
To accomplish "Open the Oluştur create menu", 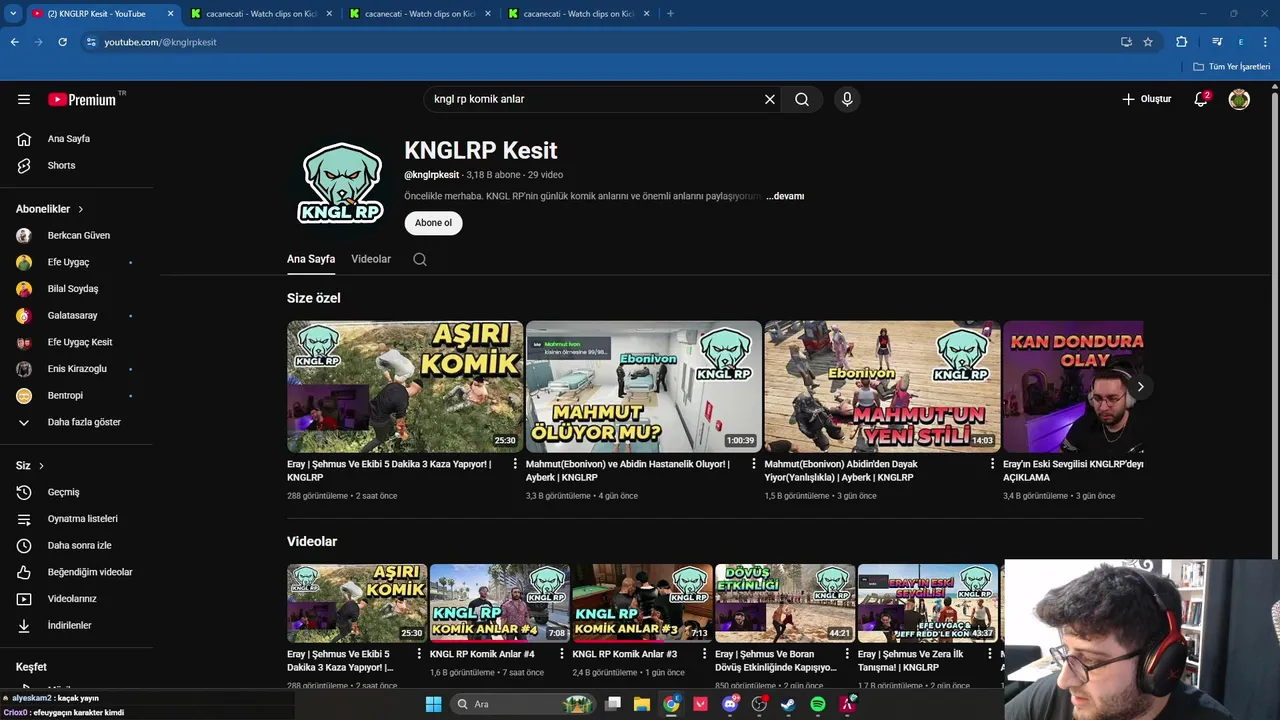I will coord(1146,99).
